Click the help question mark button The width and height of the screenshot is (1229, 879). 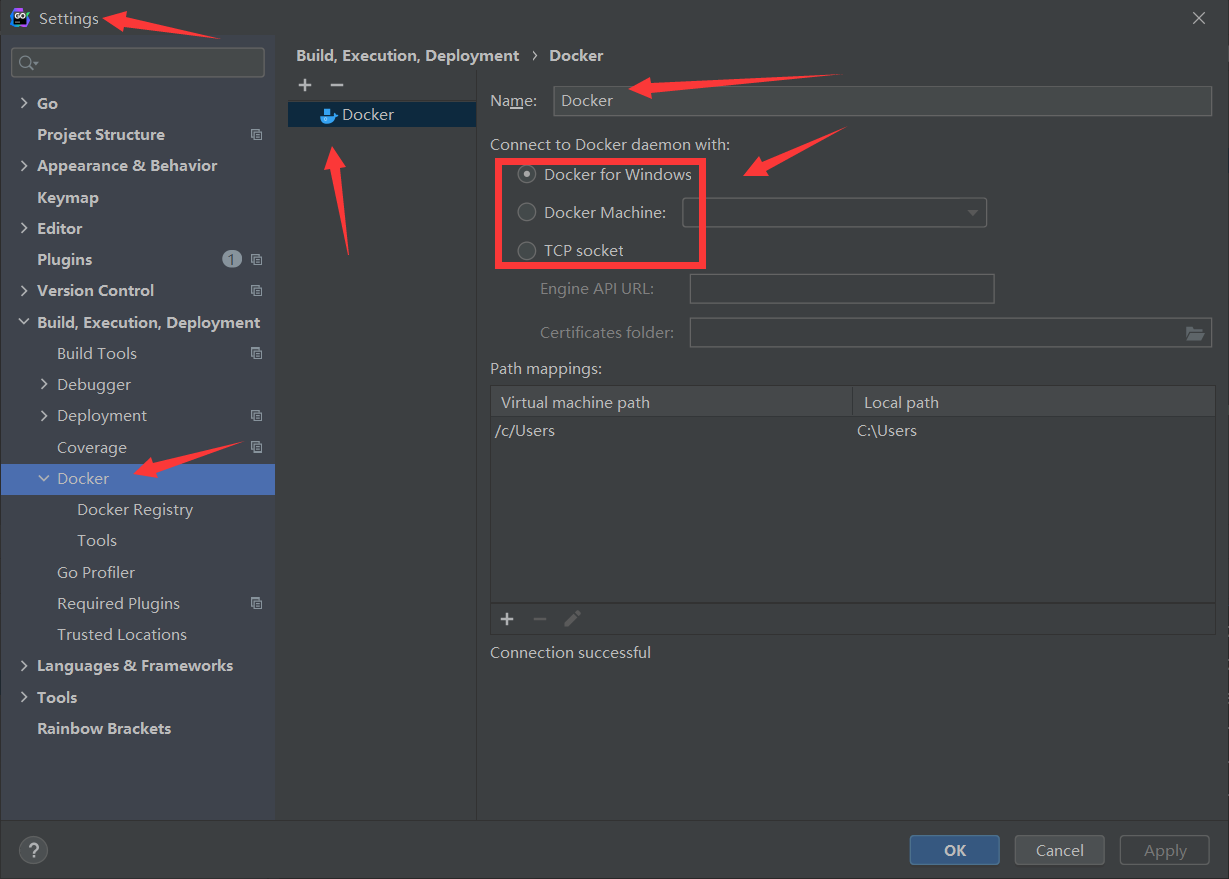pos(33,850)
